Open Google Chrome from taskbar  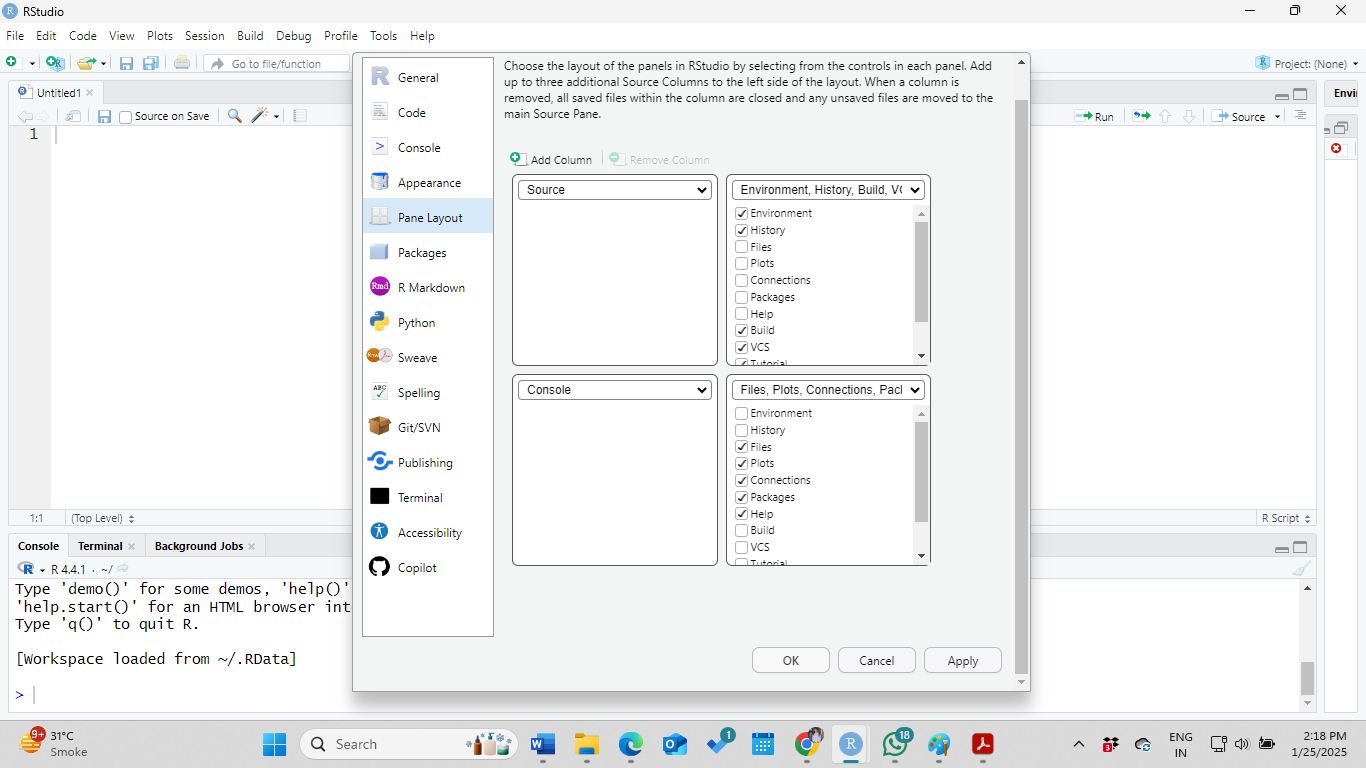coord(809,744)
